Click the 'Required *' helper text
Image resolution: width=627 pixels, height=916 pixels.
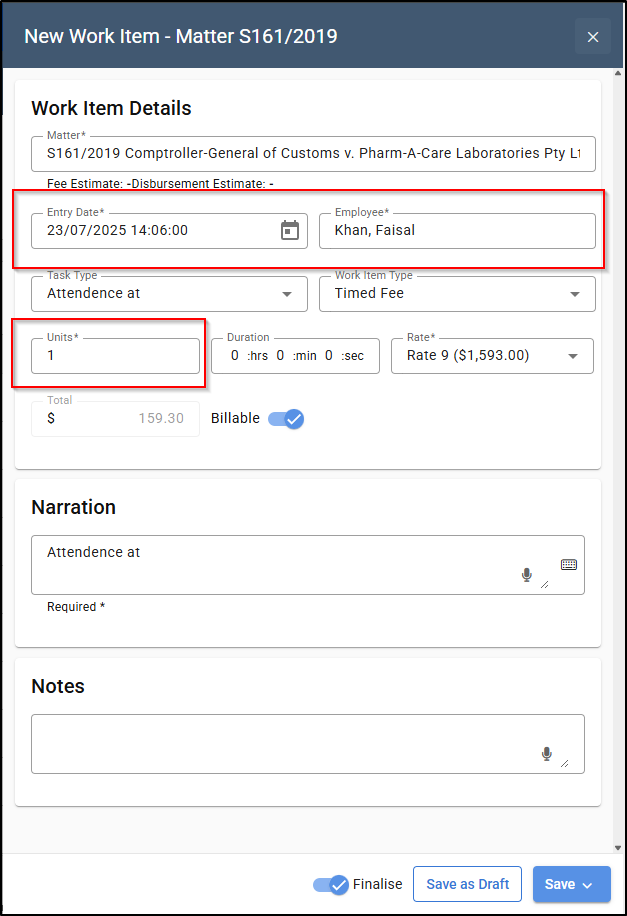coord(76,607)
